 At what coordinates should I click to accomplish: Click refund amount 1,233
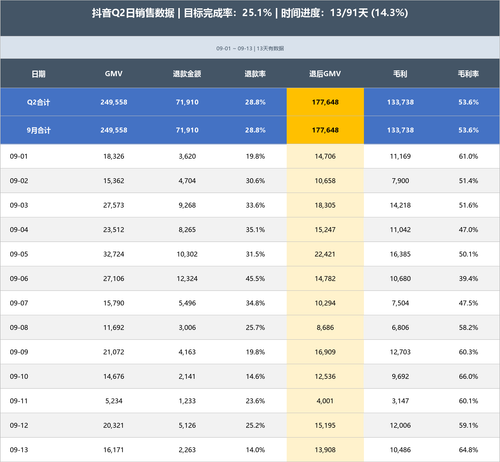click(187, 401)
